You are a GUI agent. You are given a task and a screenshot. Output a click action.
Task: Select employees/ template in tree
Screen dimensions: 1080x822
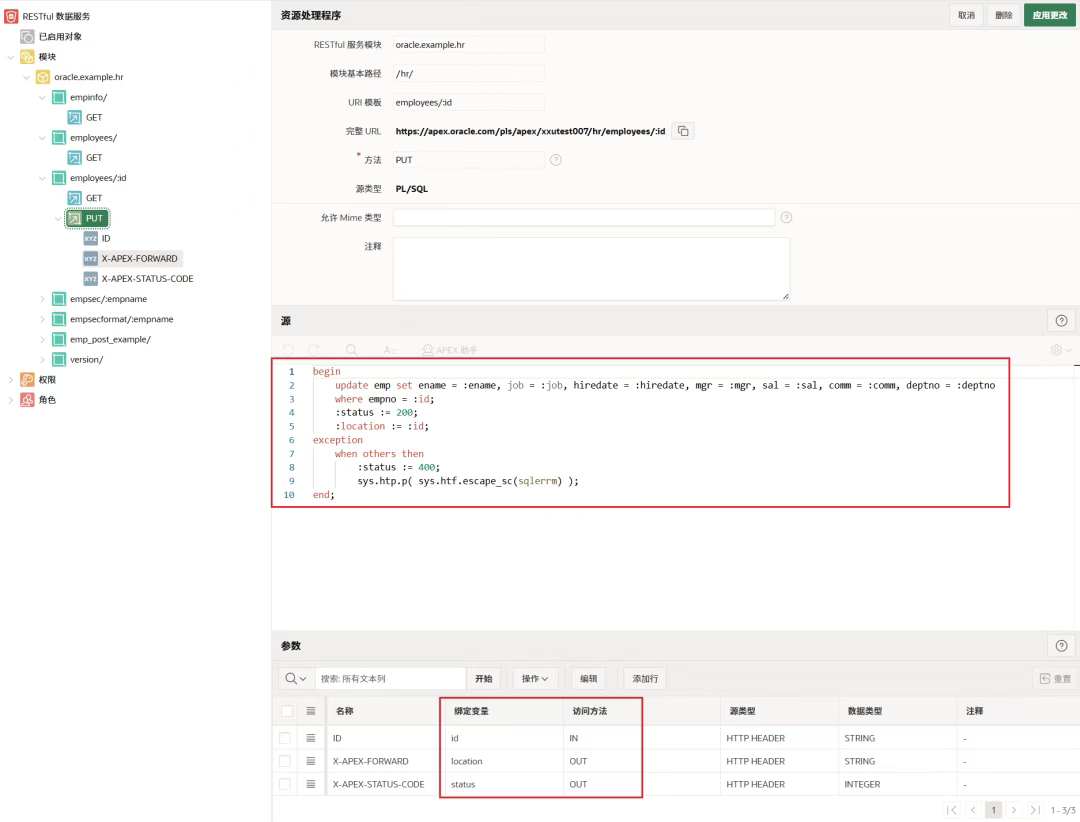click(94, 138)
